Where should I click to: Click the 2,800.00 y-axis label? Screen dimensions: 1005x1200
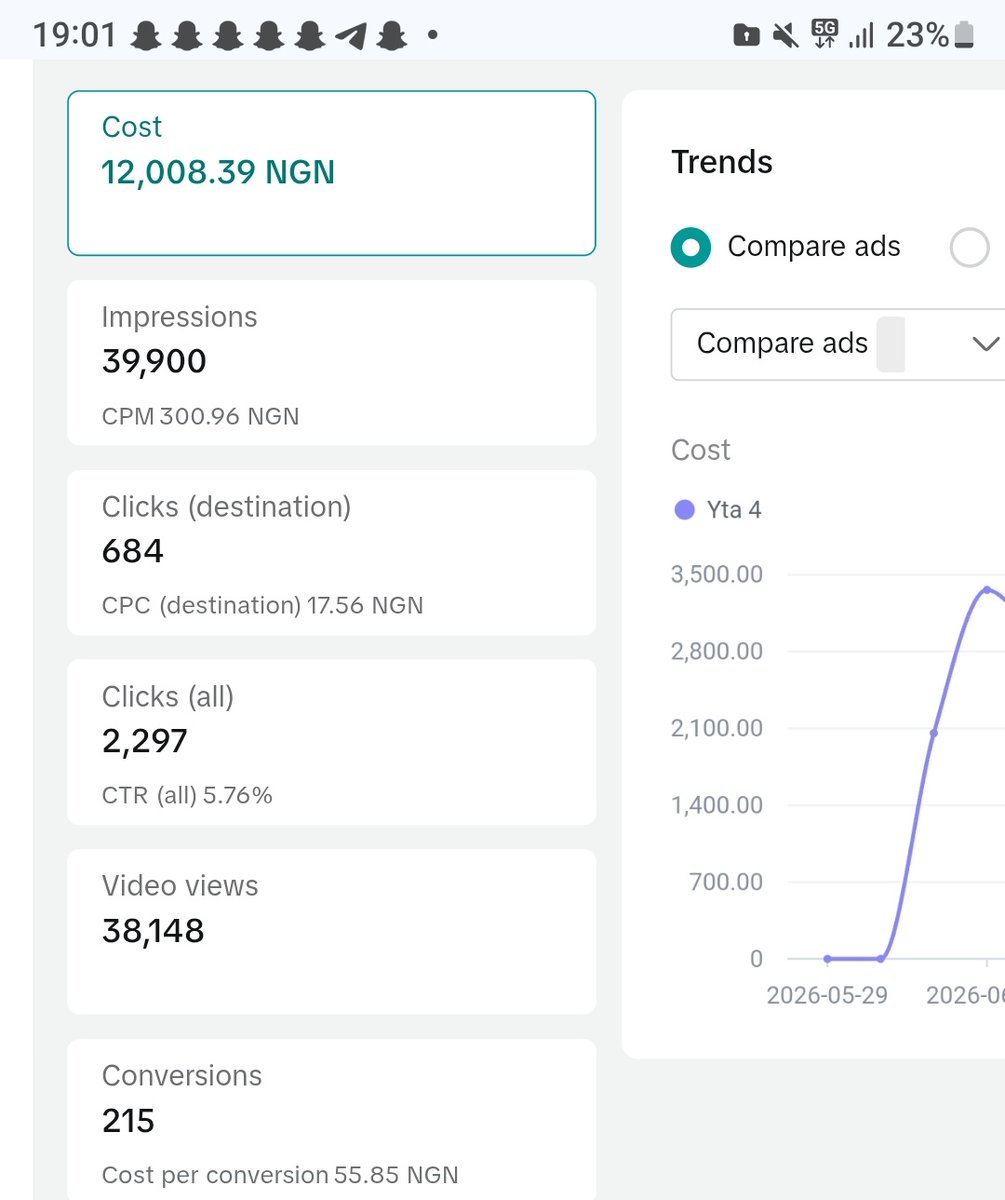[717, 651]
